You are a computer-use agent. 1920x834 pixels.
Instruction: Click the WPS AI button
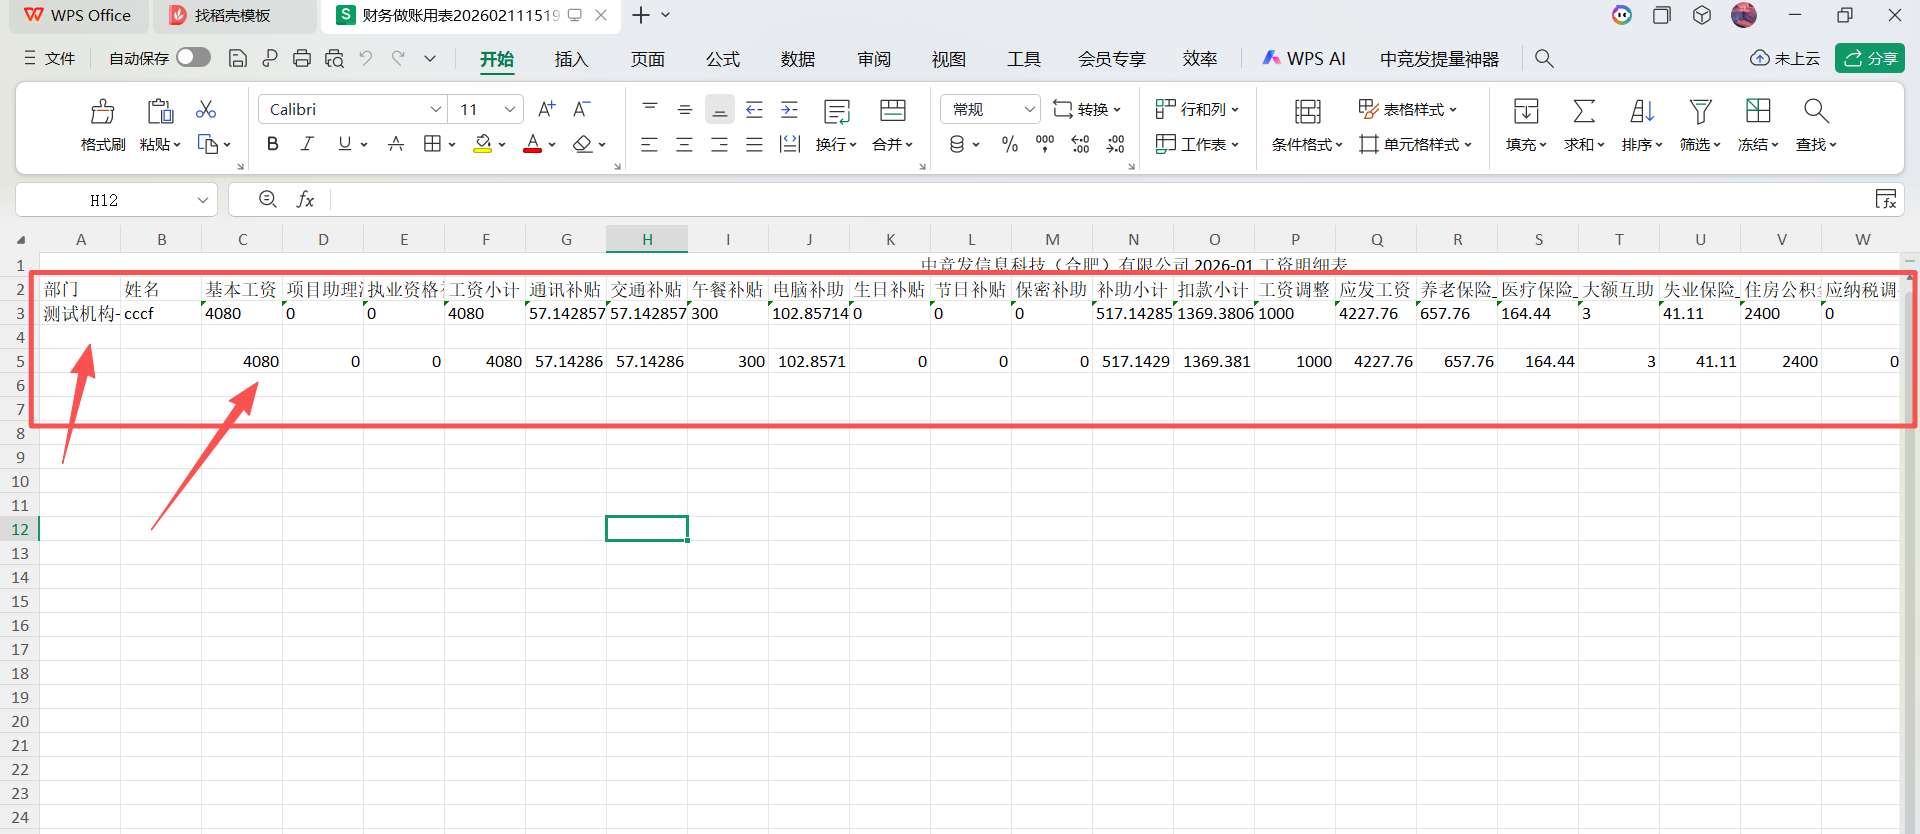coord(1304,59)
